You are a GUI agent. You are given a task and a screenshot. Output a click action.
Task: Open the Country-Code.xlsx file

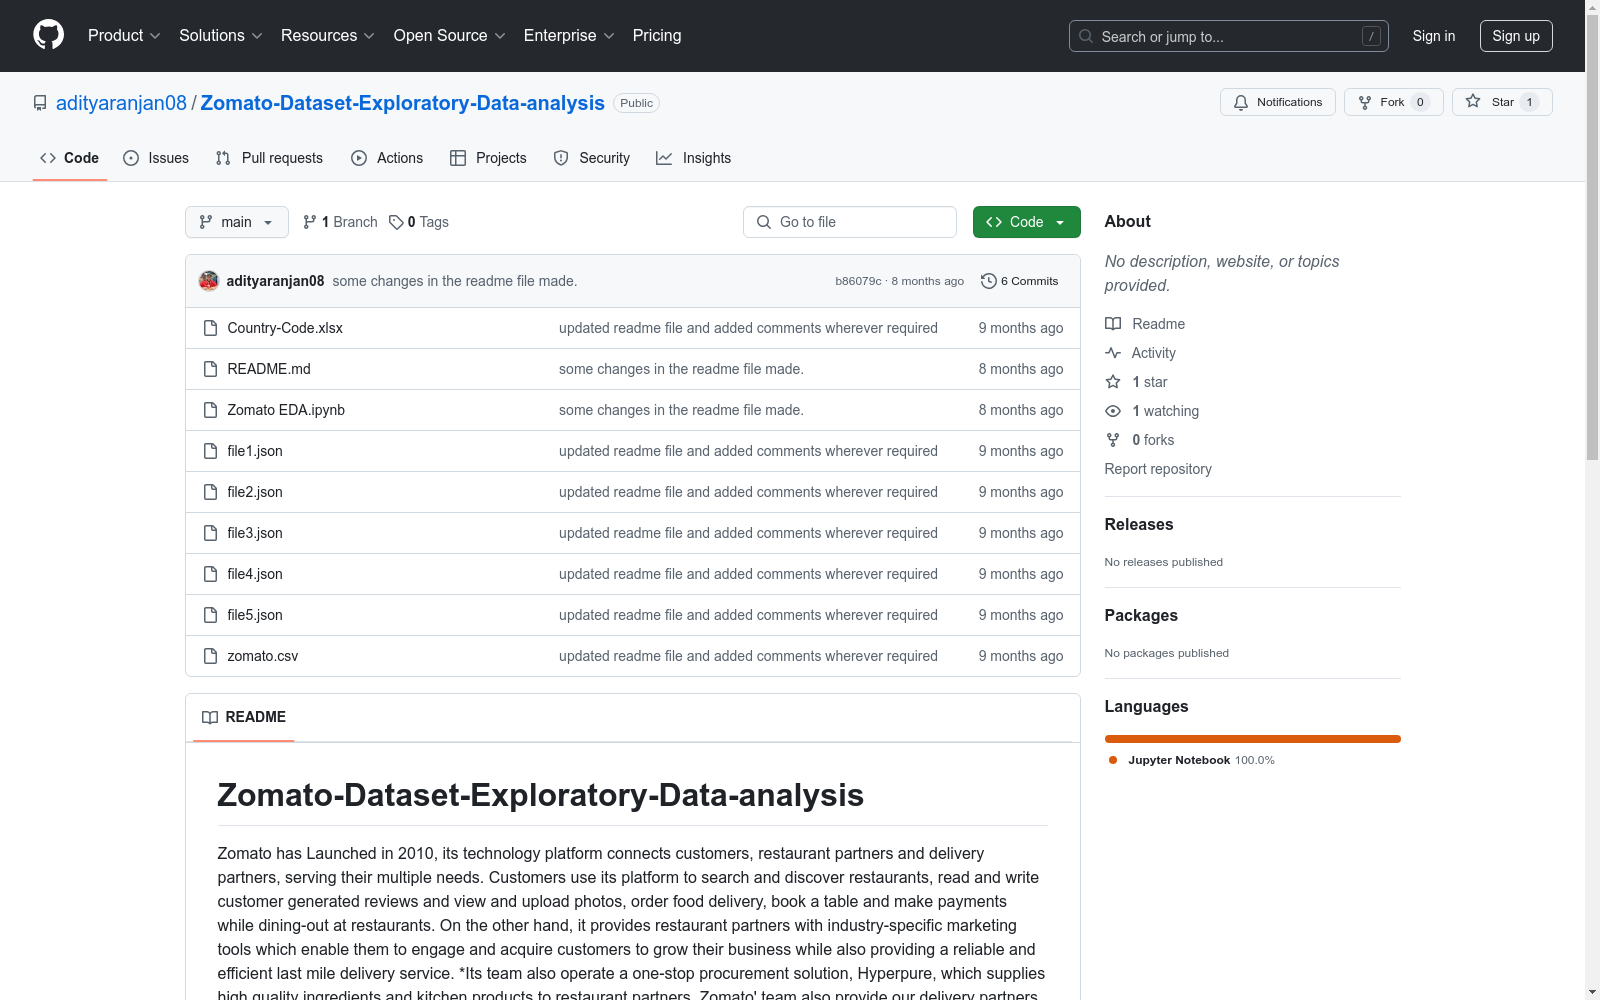click(x=285, y=328)
